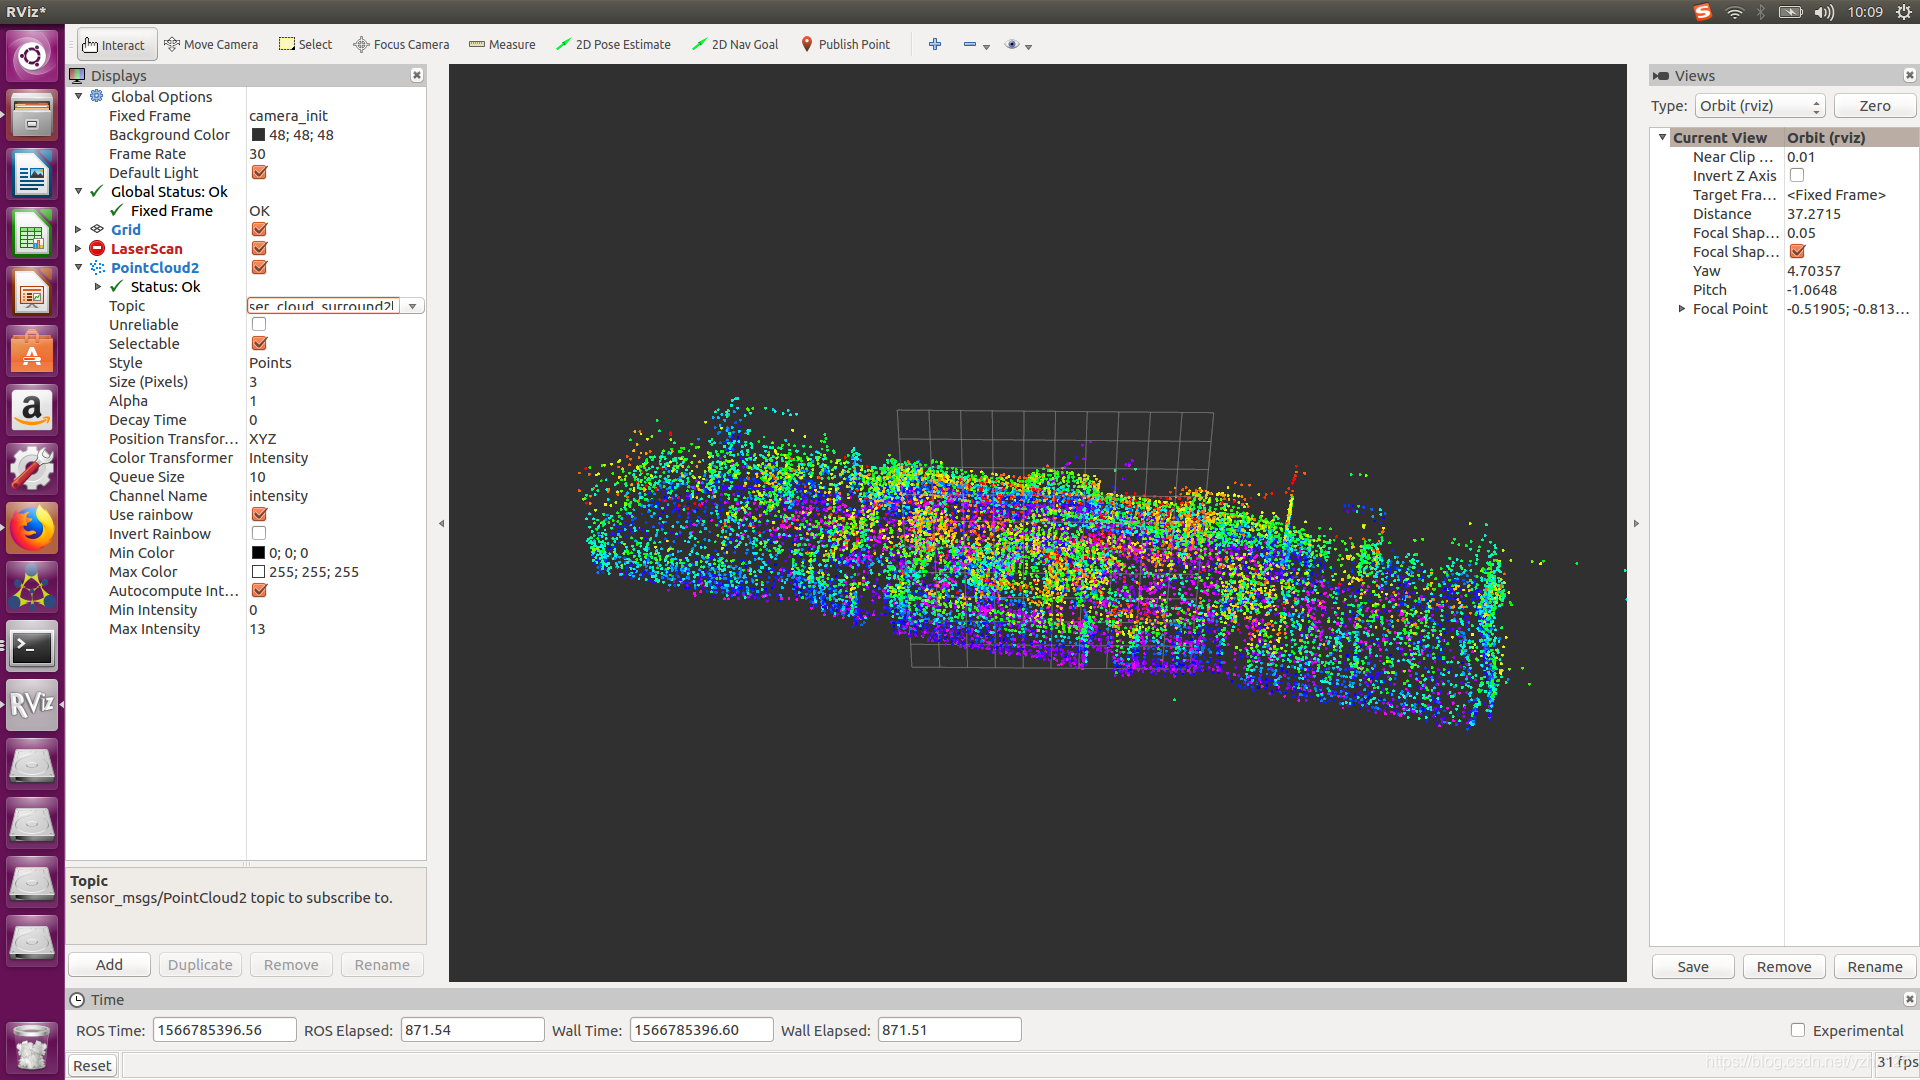
Task: Collapse the Global Status tree node
Action: tap(79, 192)
